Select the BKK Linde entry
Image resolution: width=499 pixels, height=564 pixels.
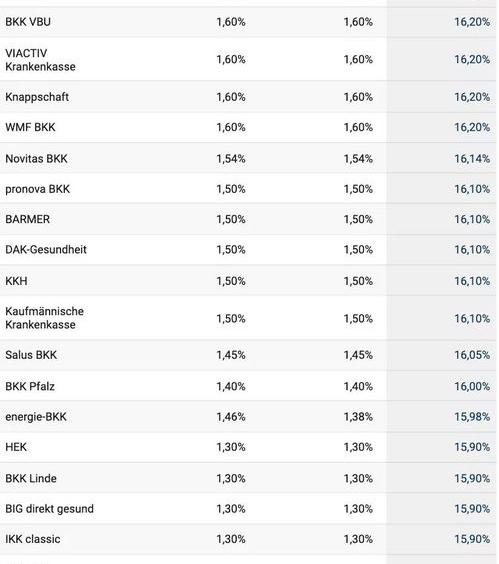tap(31, 479)
